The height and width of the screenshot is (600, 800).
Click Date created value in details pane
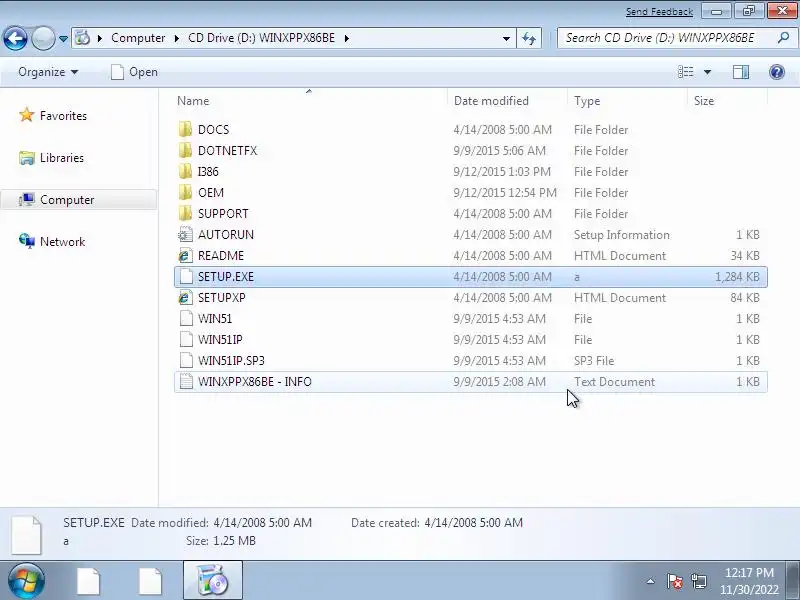pyautogui.click(x=473, y=522)
